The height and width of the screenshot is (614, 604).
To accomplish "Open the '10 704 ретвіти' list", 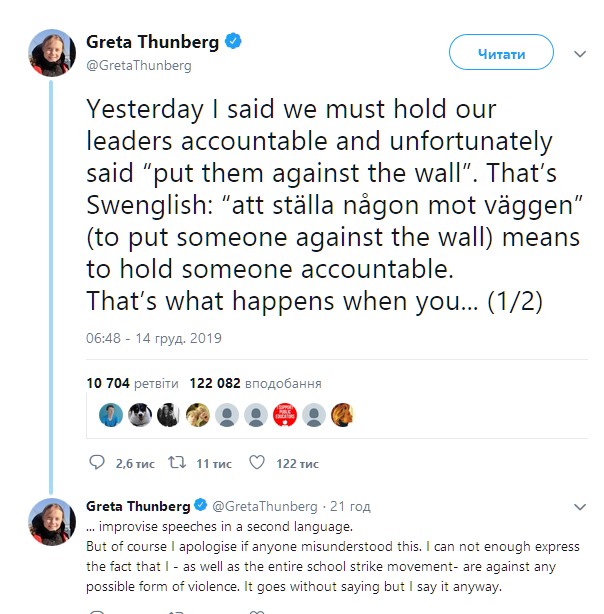I will click(x=132, y=383).
